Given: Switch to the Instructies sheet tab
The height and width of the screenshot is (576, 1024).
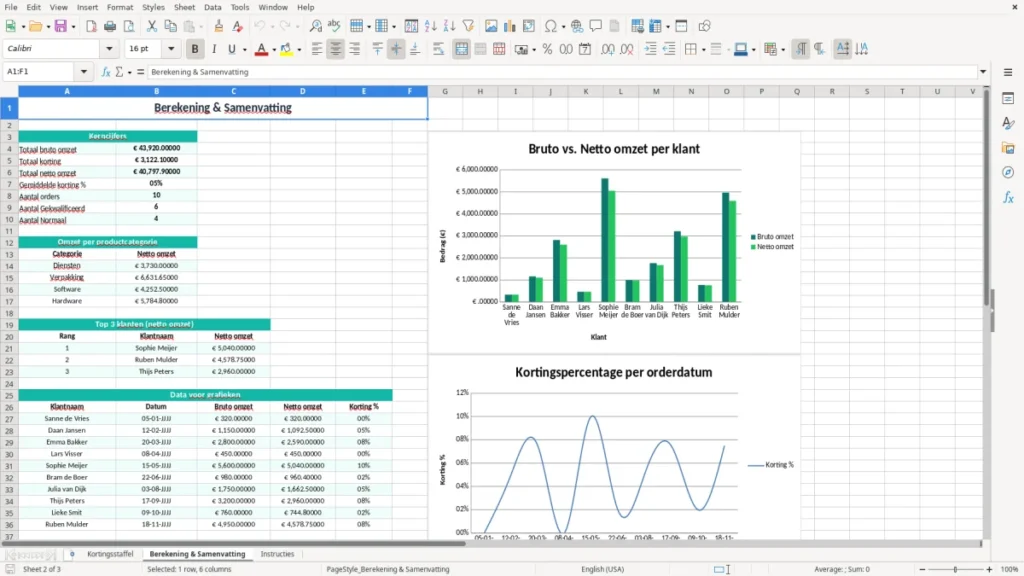Looking at the screenshot, I should pos(277,554).
